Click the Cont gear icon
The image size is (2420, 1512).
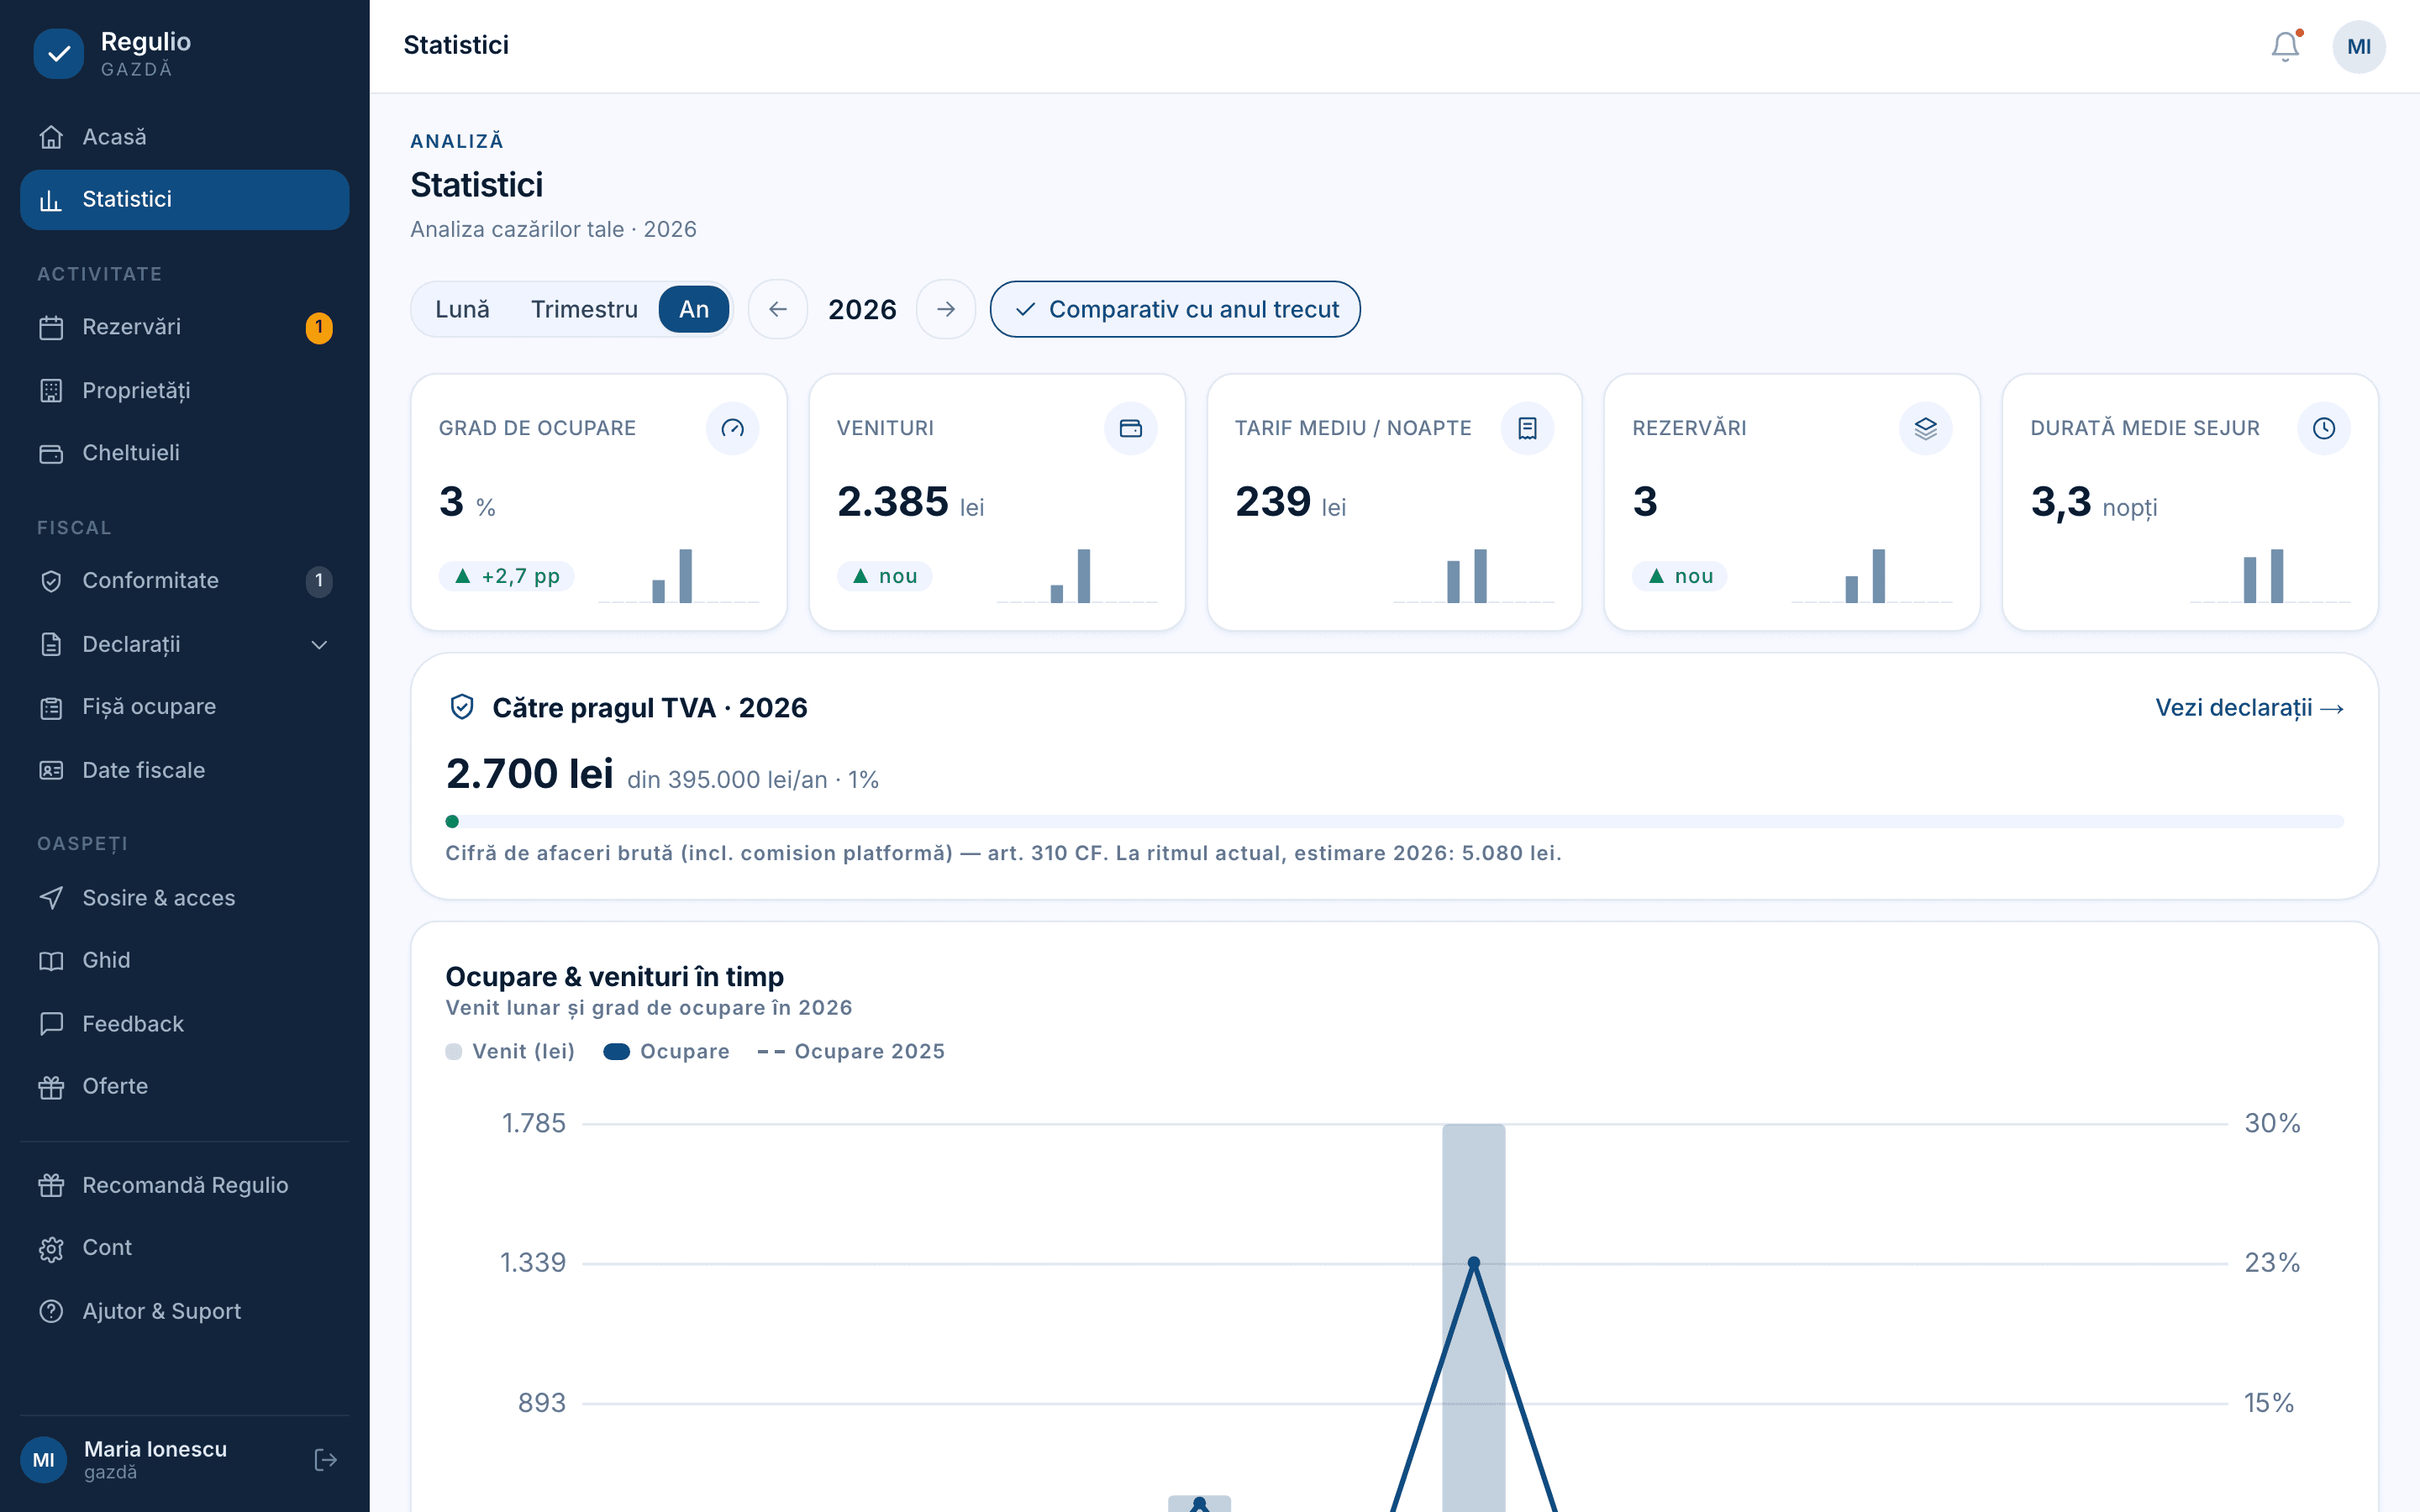tap(51, 1248)
